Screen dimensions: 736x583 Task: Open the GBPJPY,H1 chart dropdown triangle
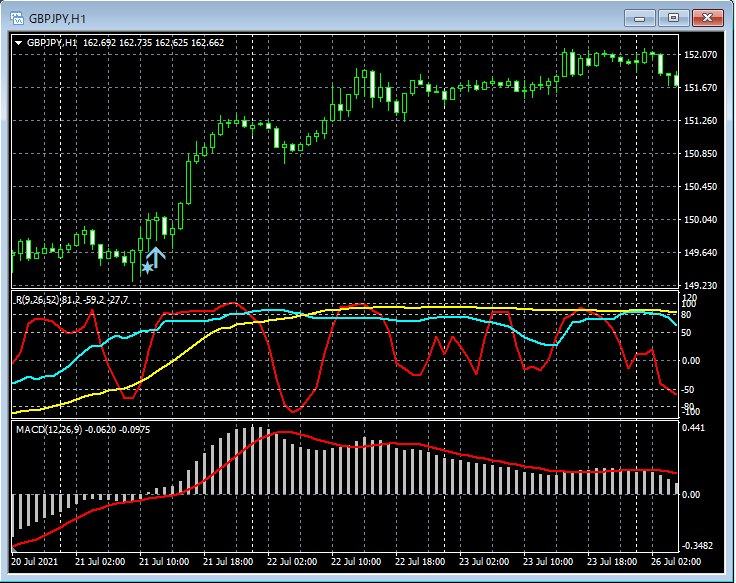(x=18, y=43)
